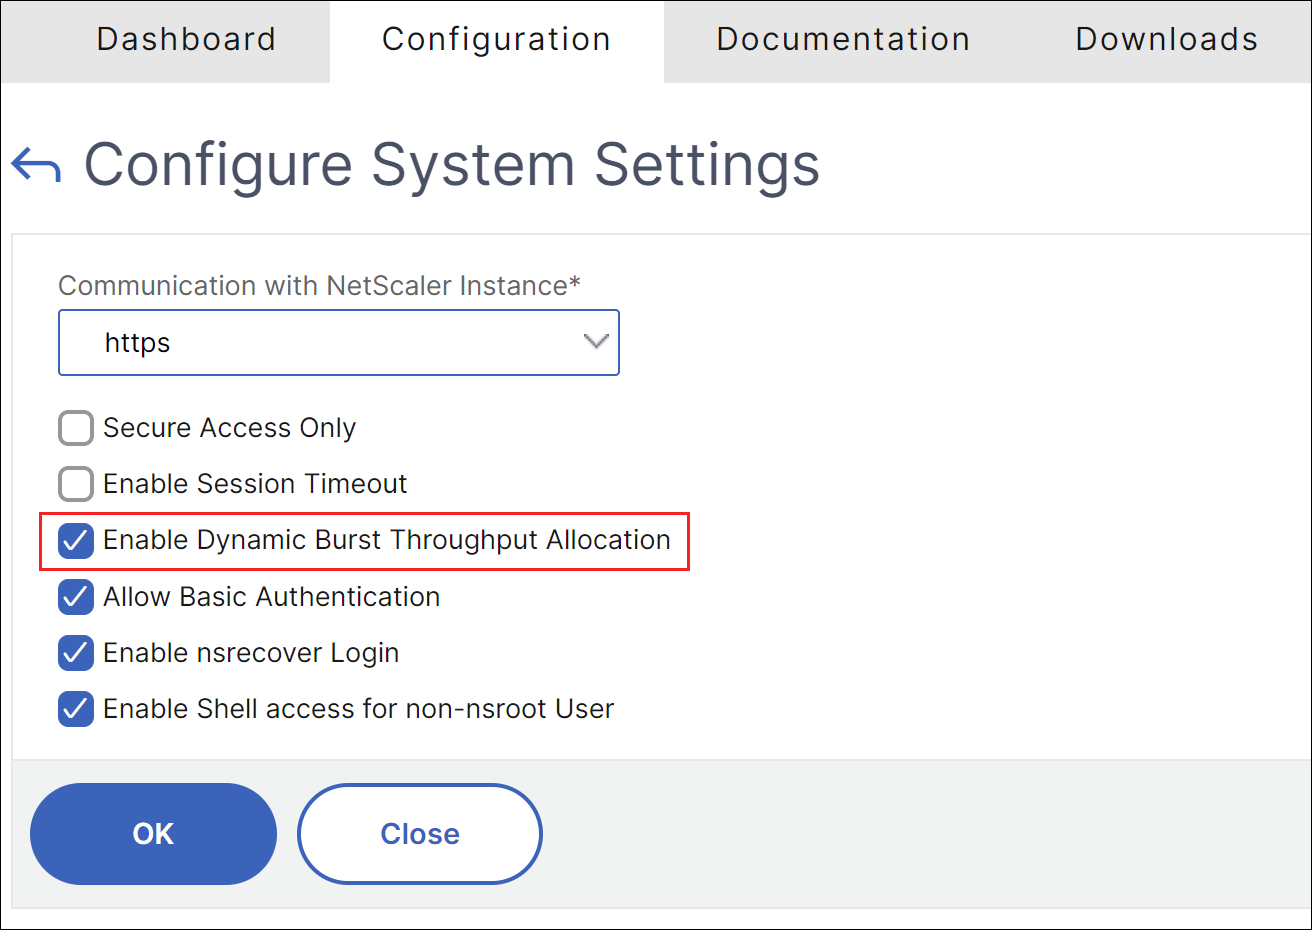The image size is (1312, 930).
Task: Go back using the left arrow icon
Action: (x=36, y=165)
